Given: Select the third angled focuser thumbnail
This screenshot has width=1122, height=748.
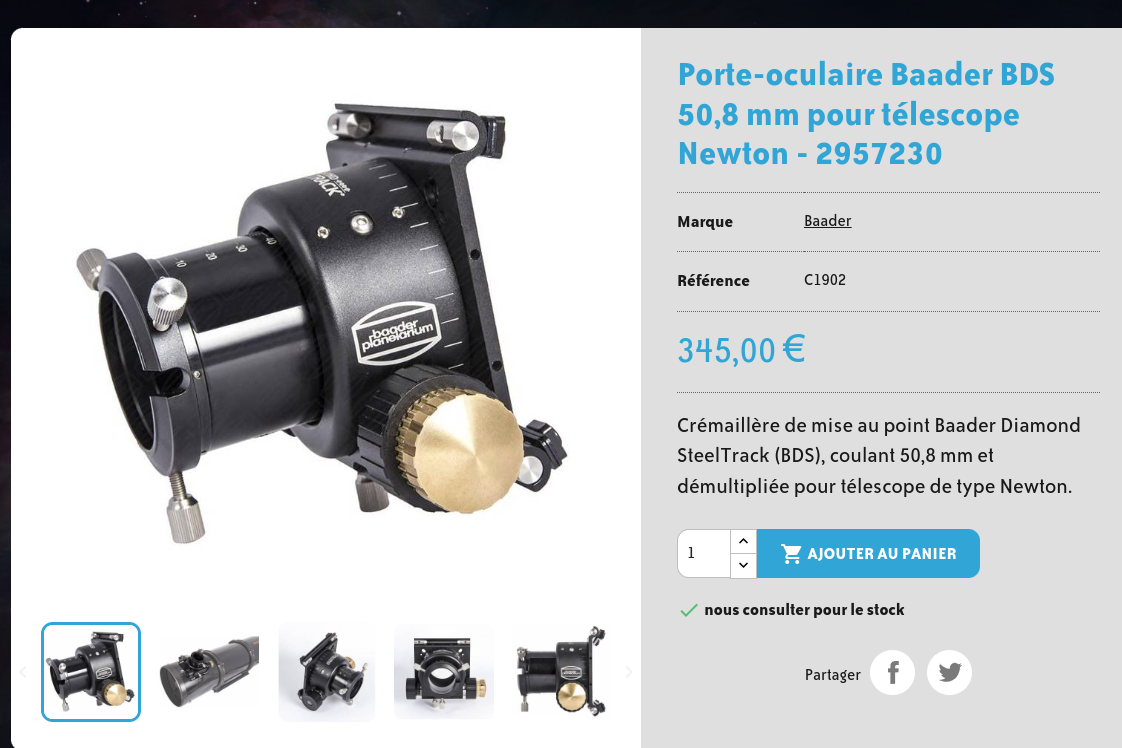Looking at the screenshot, I should (x=326, y=672).
